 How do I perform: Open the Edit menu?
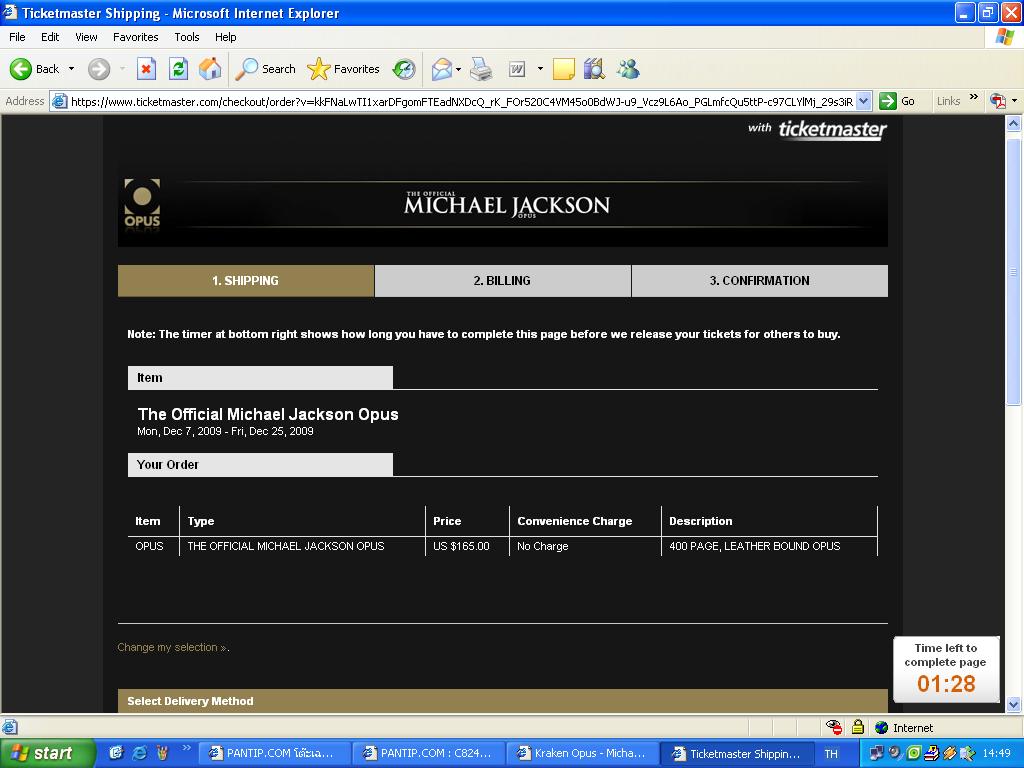(x=50, y=37)
